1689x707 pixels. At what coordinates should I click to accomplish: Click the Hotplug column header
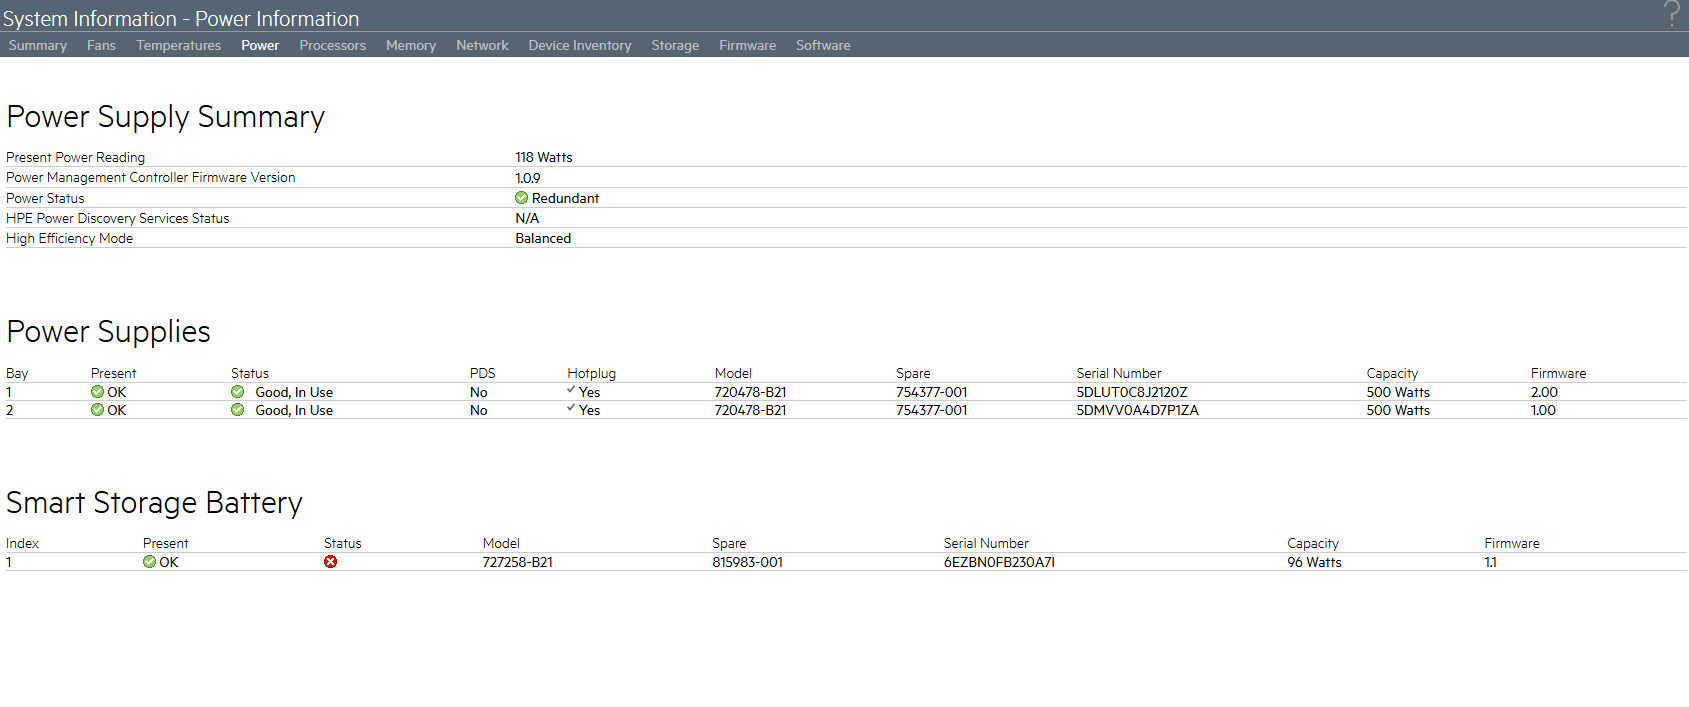(592, 373)
